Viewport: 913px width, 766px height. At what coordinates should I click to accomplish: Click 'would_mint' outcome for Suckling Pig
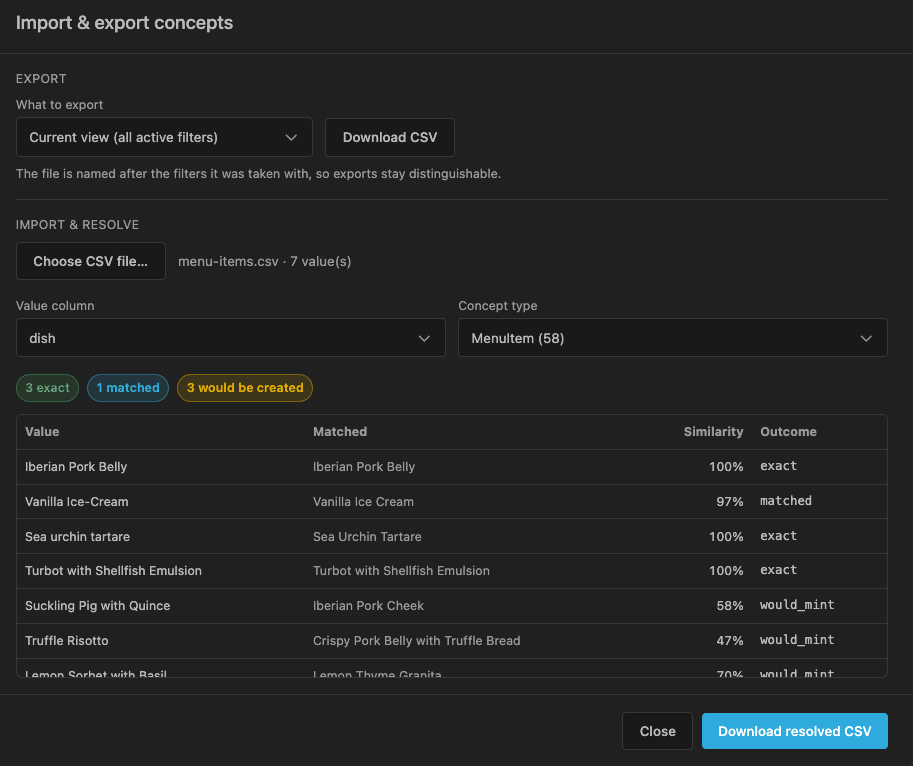click(797, 605)
